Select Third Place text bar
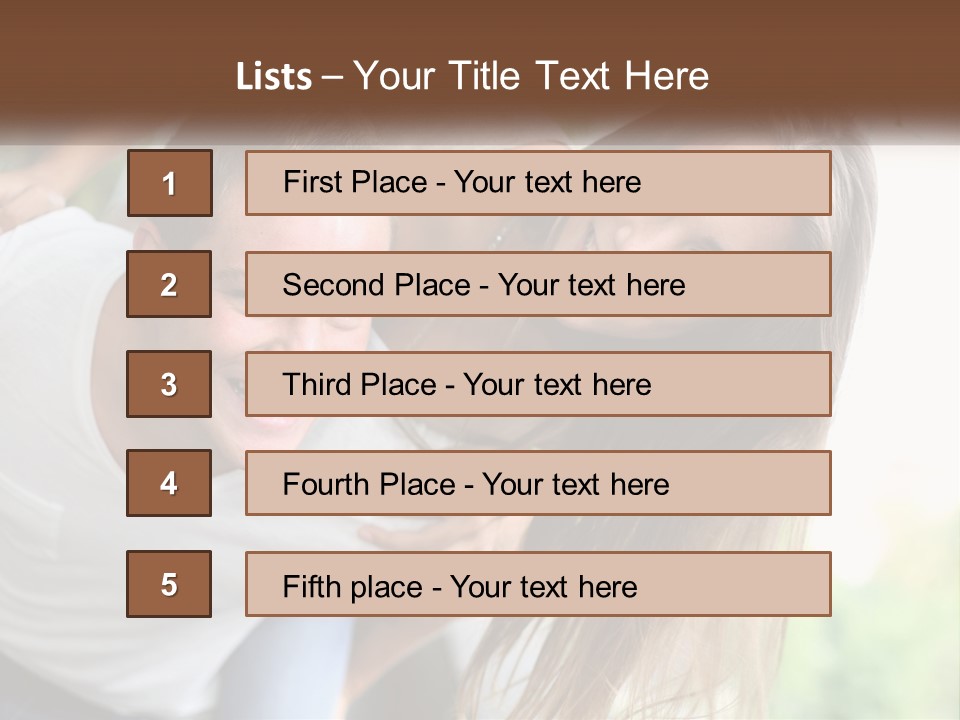This screenshot has height=720, width=960. click(x=538, y=384)
